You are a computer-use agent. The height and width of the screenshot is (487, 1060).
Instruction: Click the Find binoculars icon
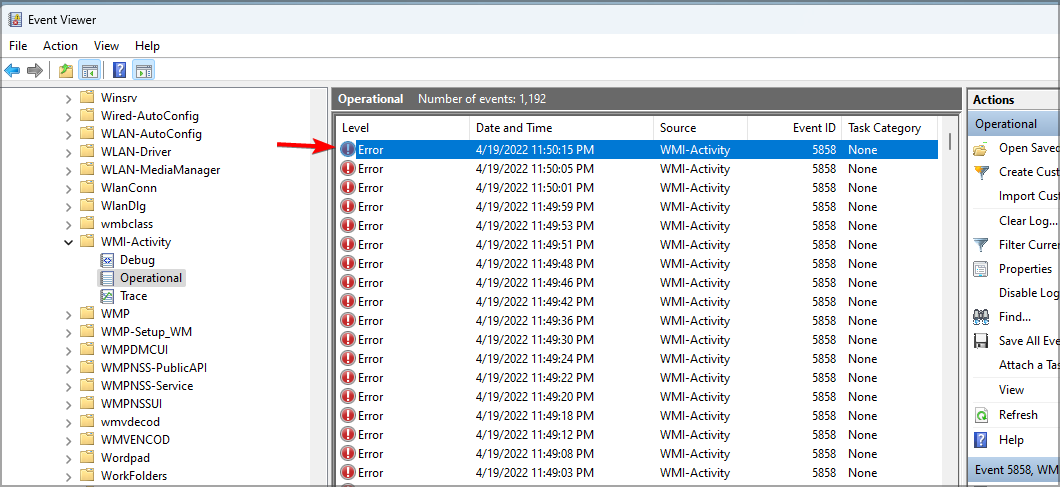click(x=981, y=317)
